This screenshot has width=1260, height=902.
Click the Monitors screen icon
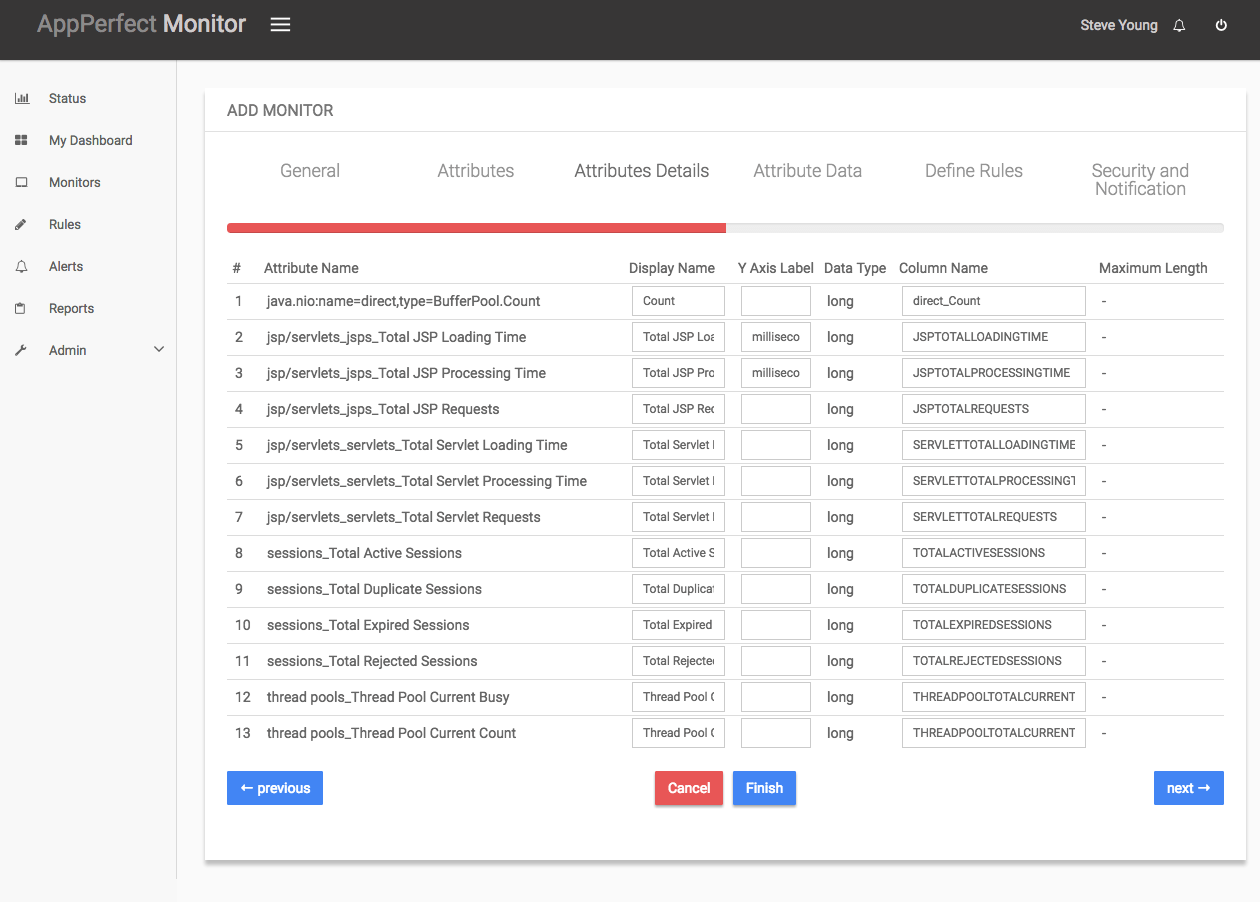[x=21, y=182]
